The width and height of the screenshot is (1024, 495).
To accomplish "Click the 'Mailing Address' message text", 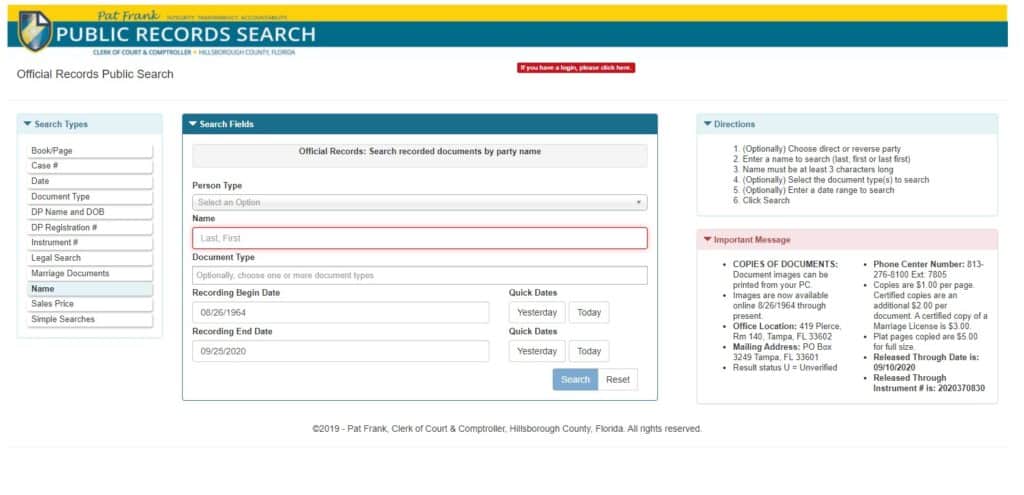I will (782, 352).
